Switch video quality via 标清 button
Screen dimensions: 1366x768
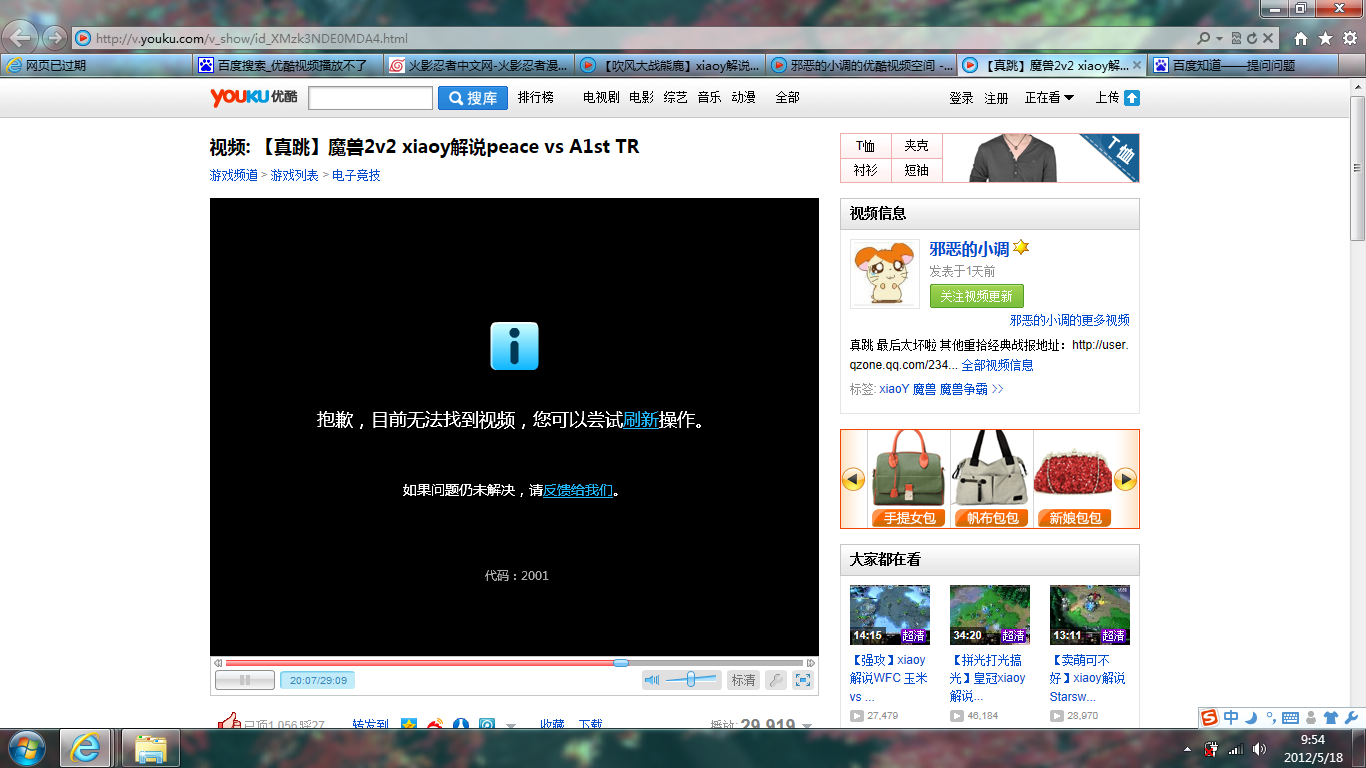743,680
